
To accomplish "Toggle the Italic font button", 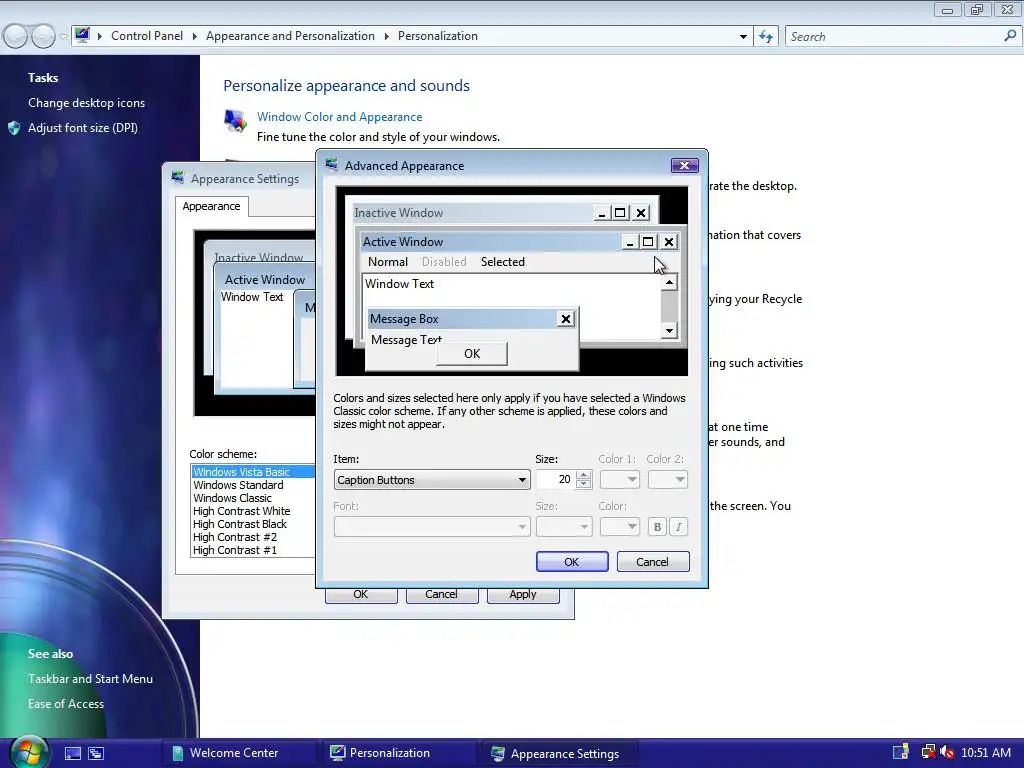I will point(679,526).
